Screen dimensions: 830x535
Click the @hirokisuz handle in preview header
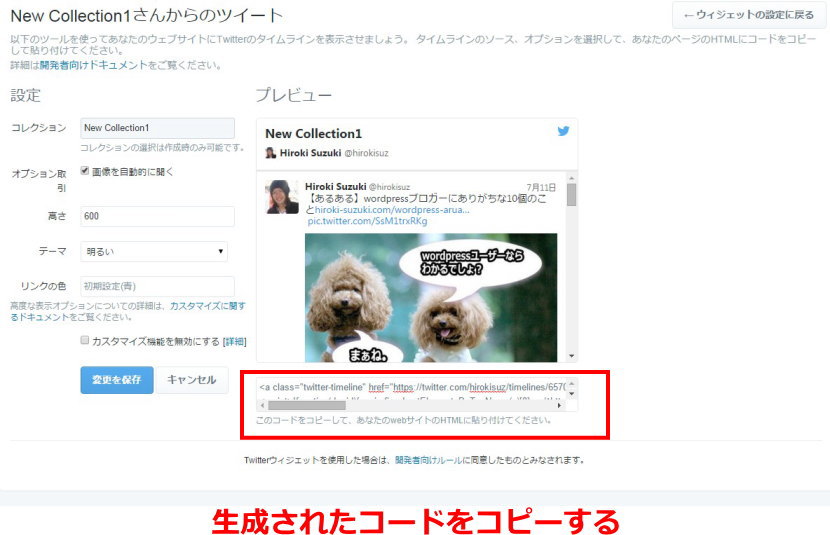(x=366, y=153)
